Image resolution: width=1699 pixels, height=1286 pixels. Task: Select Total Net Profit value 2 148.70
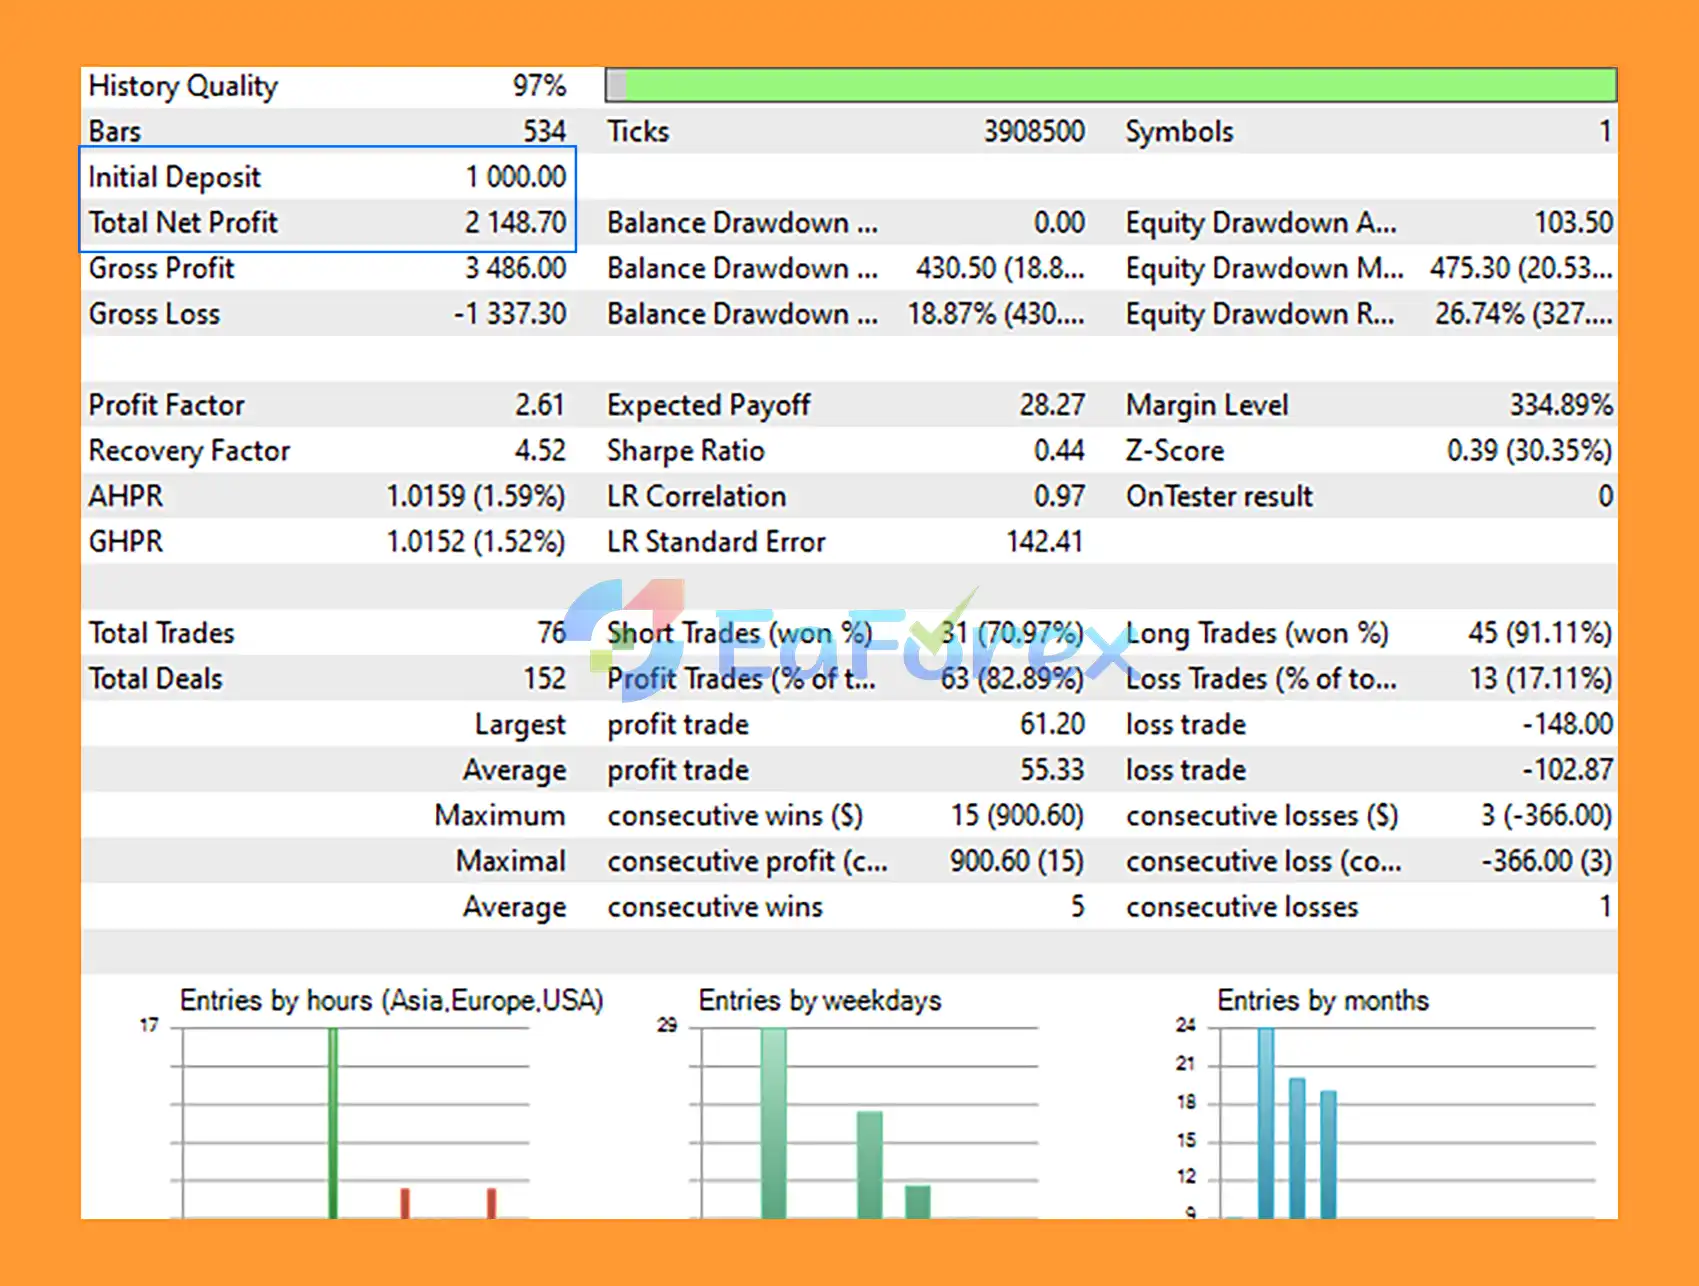(x=515, y=222)
